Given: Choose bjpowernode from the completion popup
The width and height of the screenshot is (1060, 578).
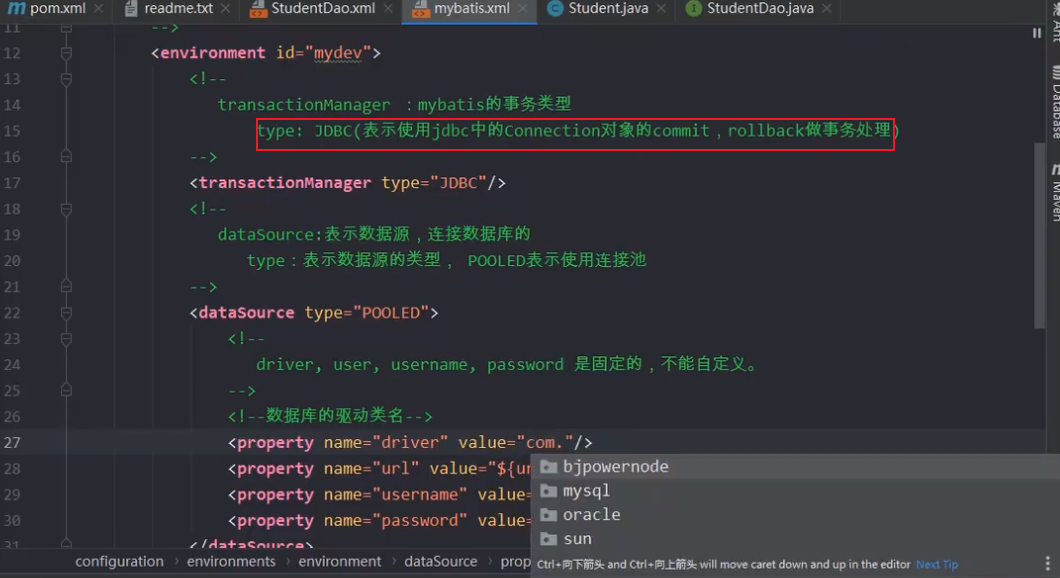Looking at the screenshot, I should tap(795, 466).
